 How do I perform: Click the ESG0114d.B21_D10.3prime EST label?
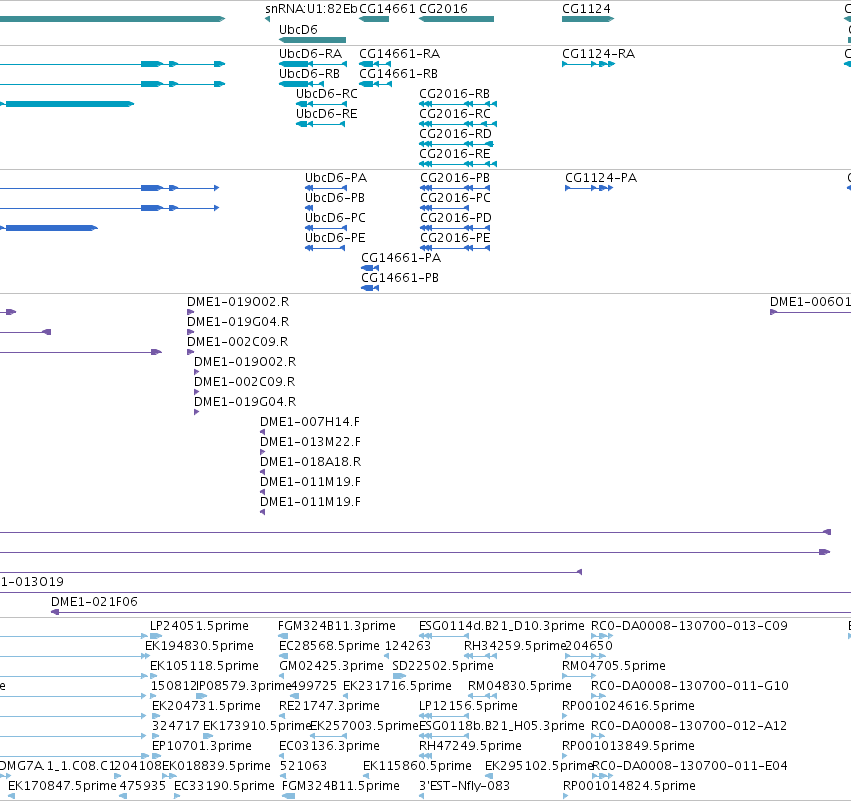tap(501, 626)
